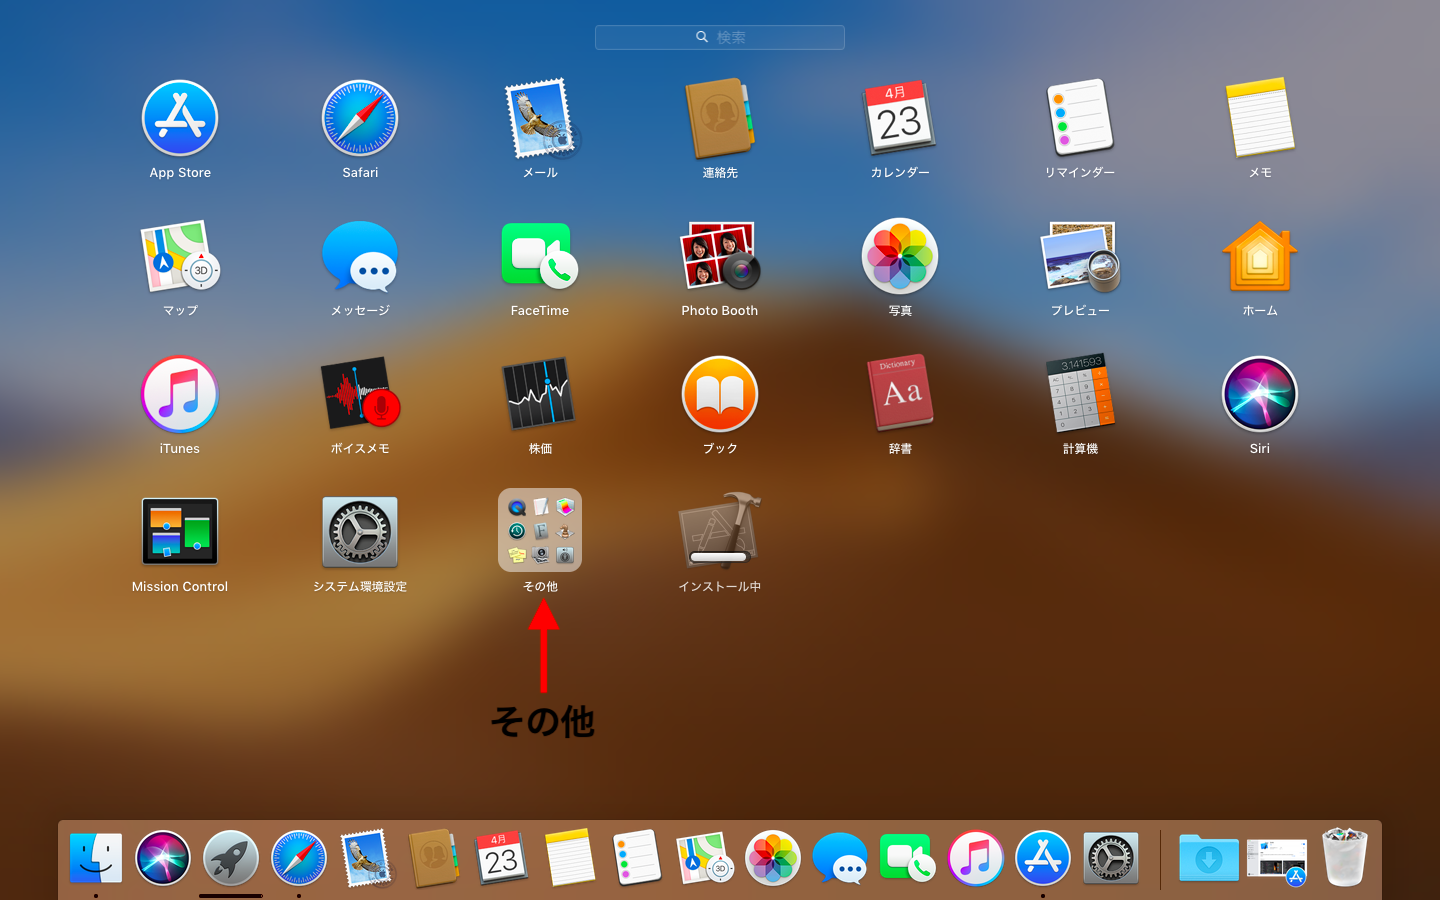Open App Store in Launchpad
The width and height of the screenshot is (1440, 900).
click(180, 118)
